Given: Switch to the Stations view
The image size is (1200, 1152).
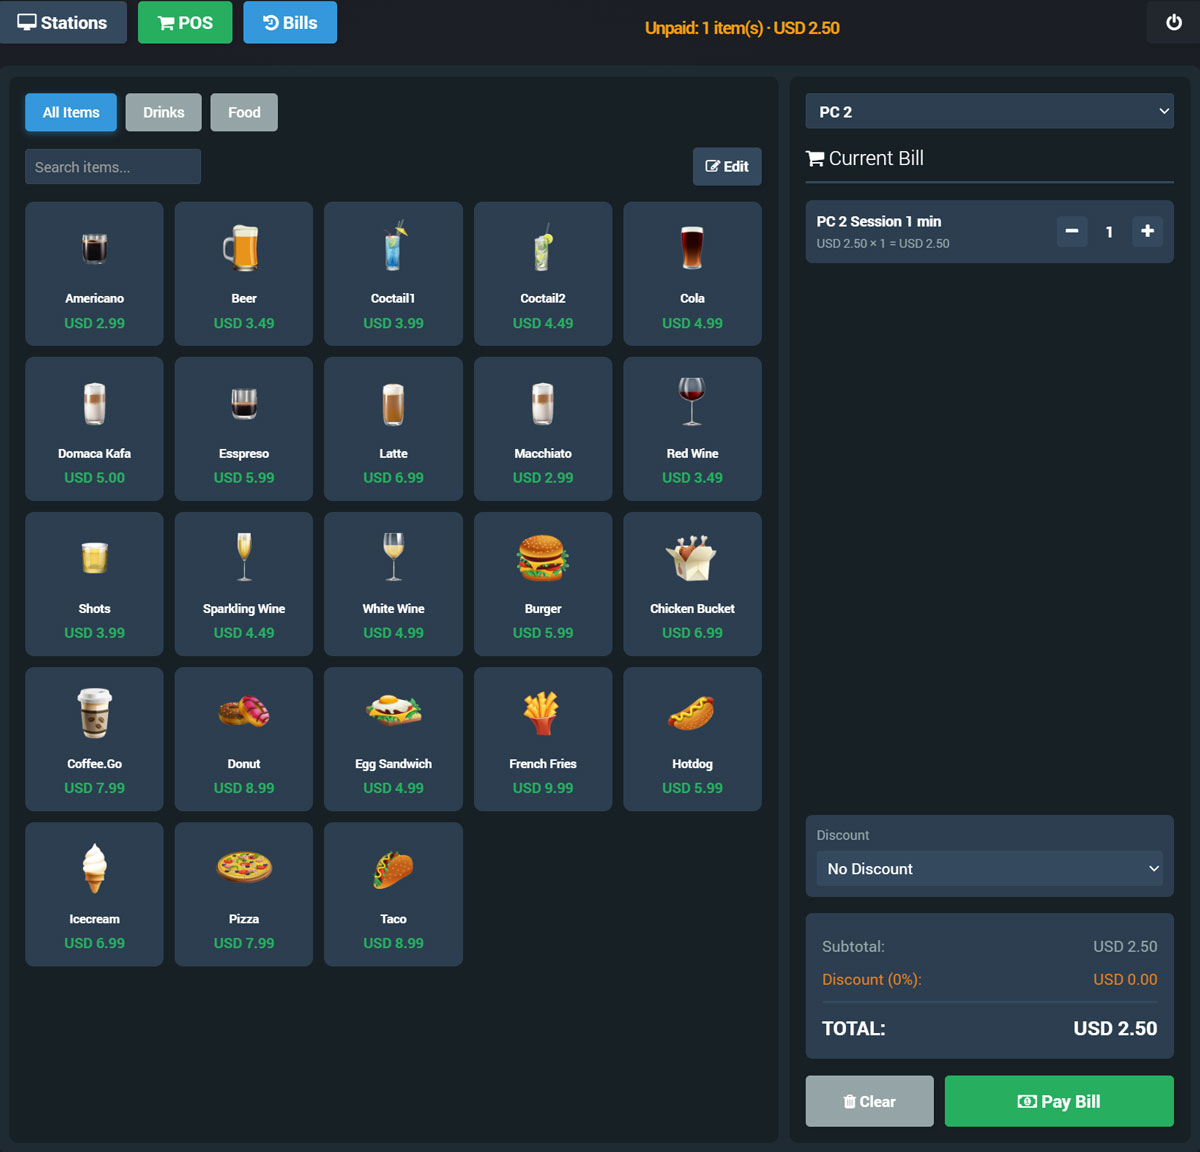Looking at the screenshot, I should (x=63, y=22).
